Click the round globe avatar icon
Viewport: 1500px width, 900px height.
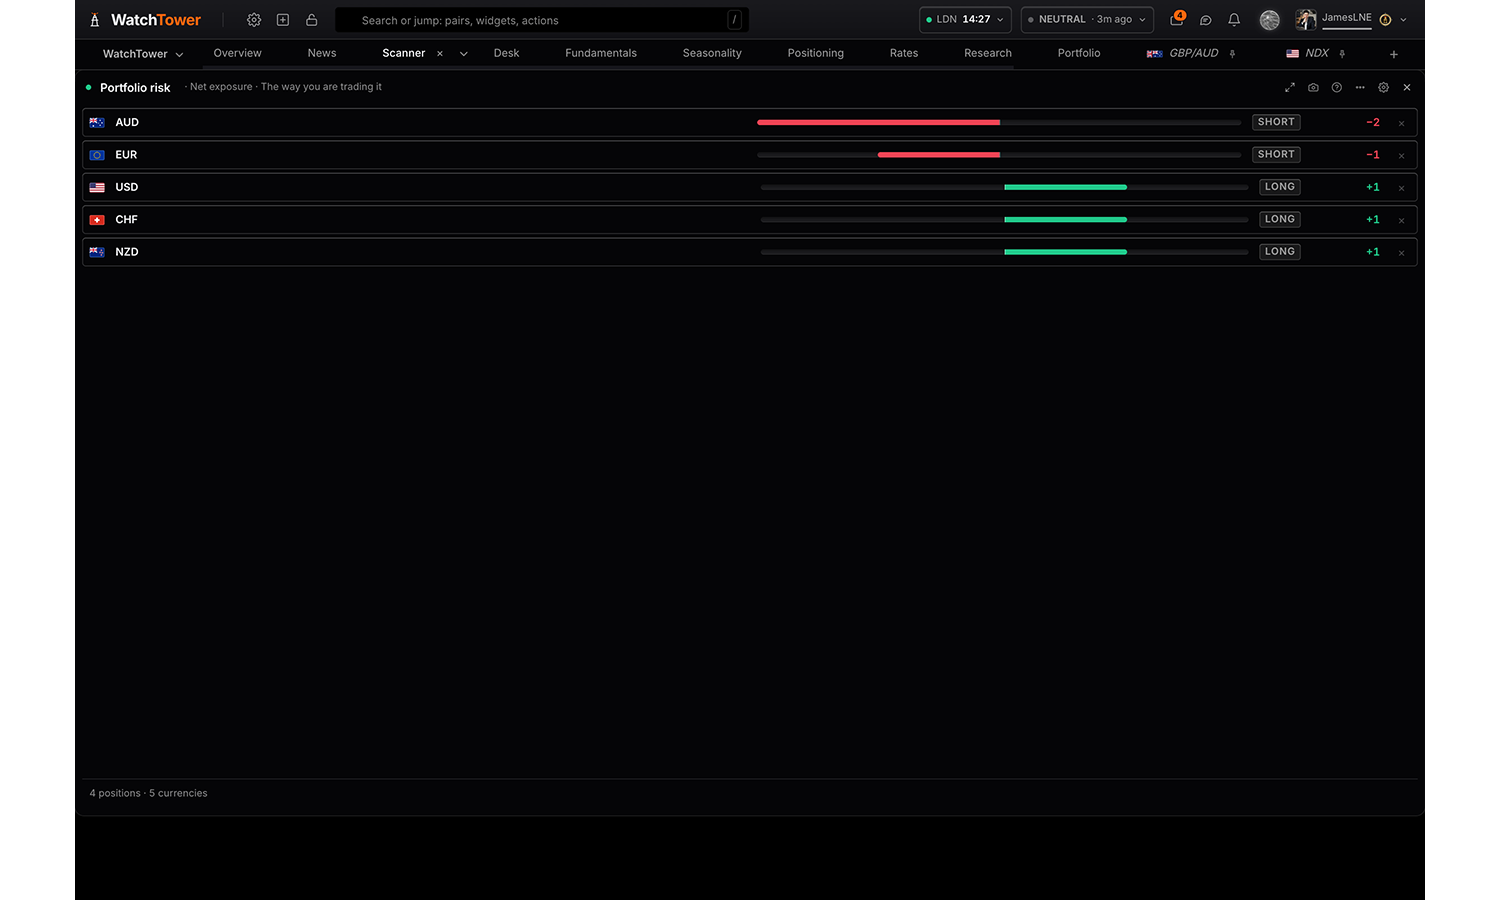click(x=1270, y=20)
